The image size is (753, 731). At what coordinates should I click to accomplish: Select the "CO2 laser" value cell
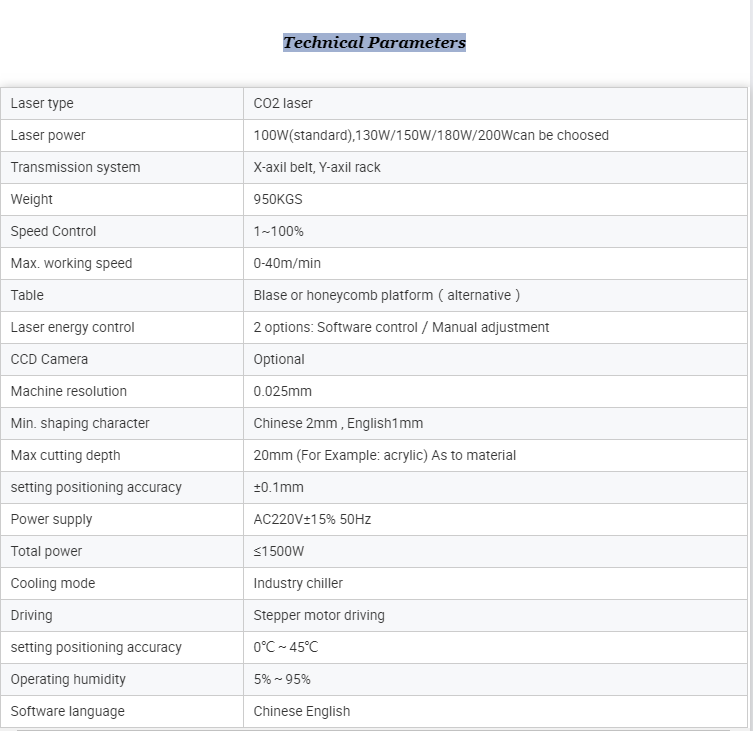[283, 103]
